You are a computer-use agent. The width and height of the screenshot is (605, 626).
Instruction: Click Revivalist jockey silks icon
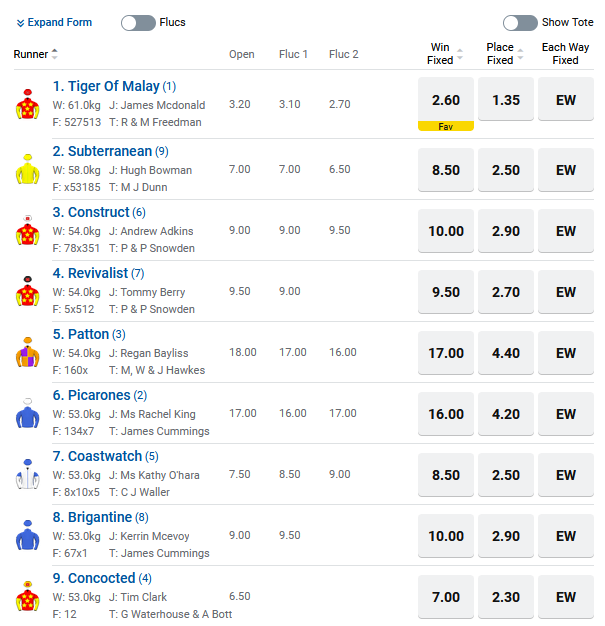tap(26, 292)
